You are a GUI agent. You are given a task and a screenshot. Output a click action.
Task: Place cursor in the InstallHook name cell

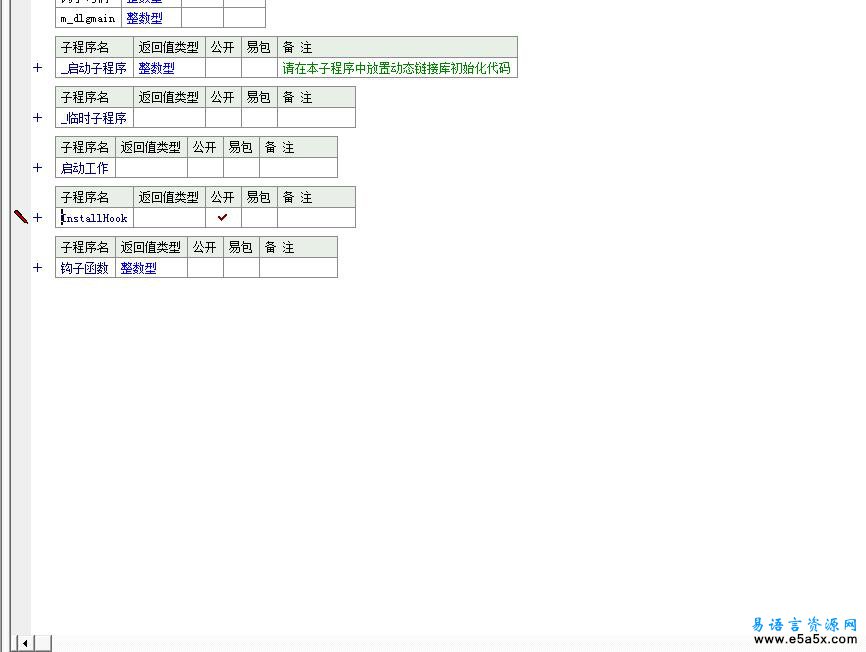(94, 218)
